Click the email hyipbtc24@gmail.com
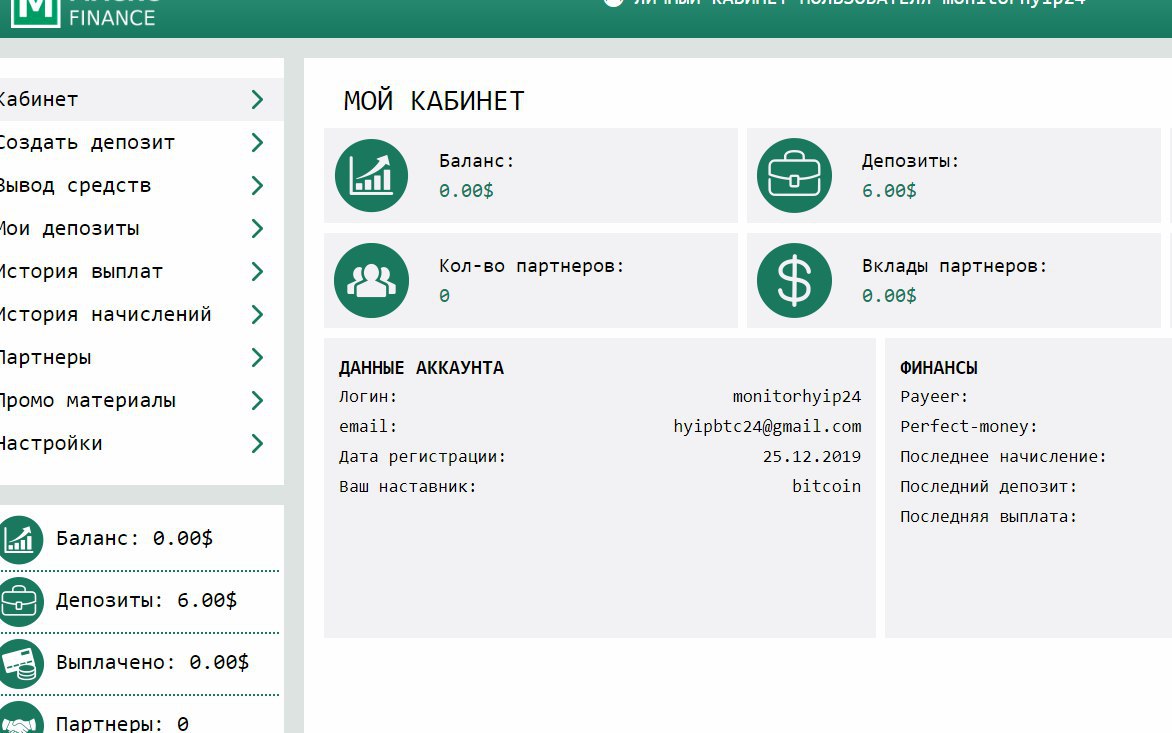1172x733 pixels. tap(768, 427)
